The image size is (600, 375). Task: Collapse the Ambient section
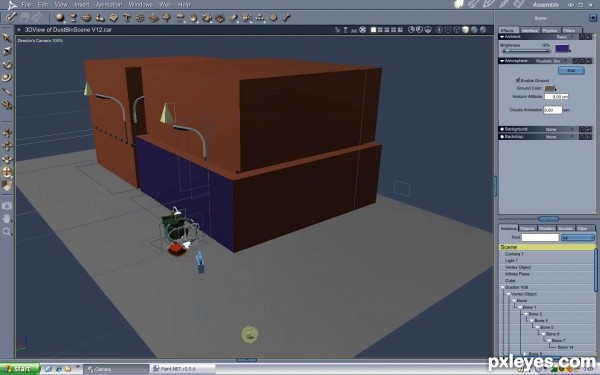coord(502,37)
